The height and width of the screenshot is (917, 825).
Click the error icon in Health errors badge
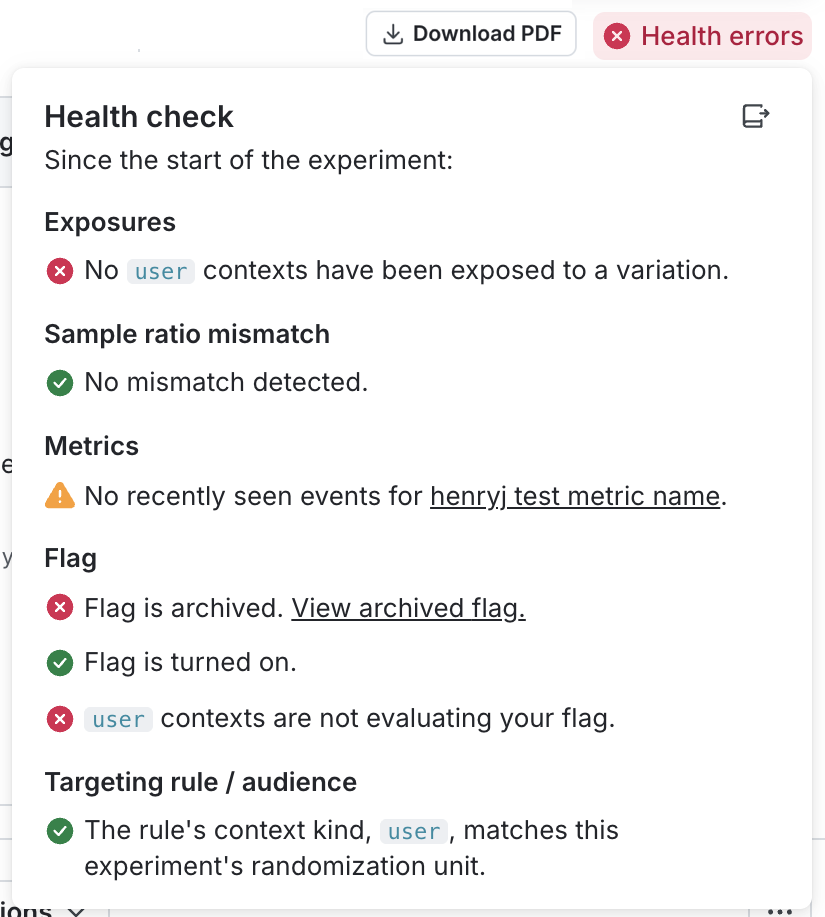click(617, 36)
